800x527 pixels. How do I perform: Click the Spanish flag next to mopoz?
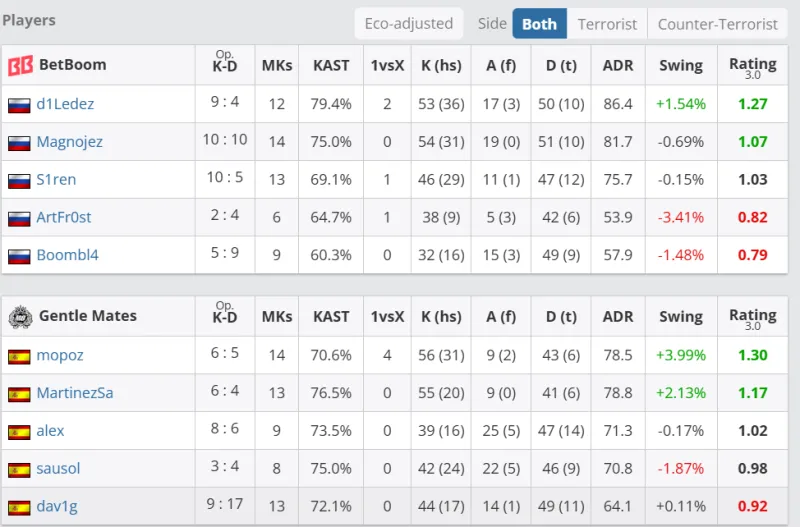[x=19, y=356]
